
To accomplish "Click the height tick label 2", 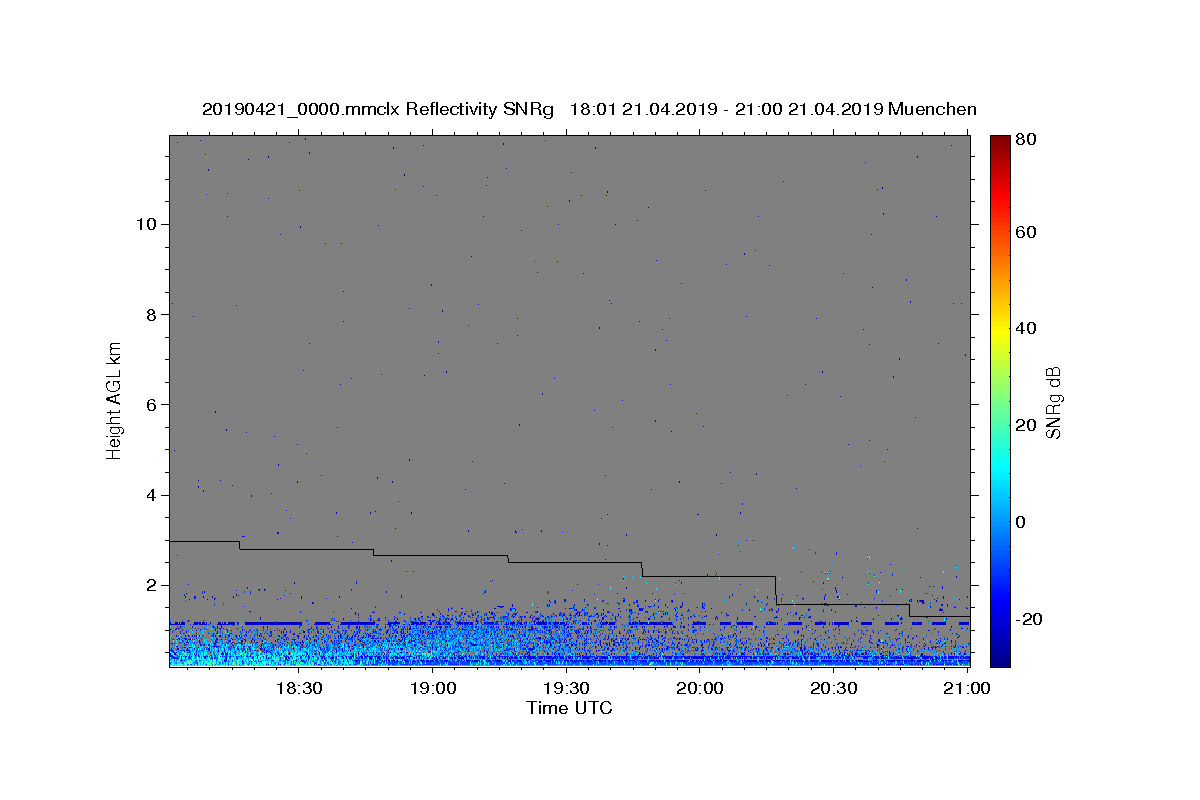I will pyautogui.click(x=149, y=585).
